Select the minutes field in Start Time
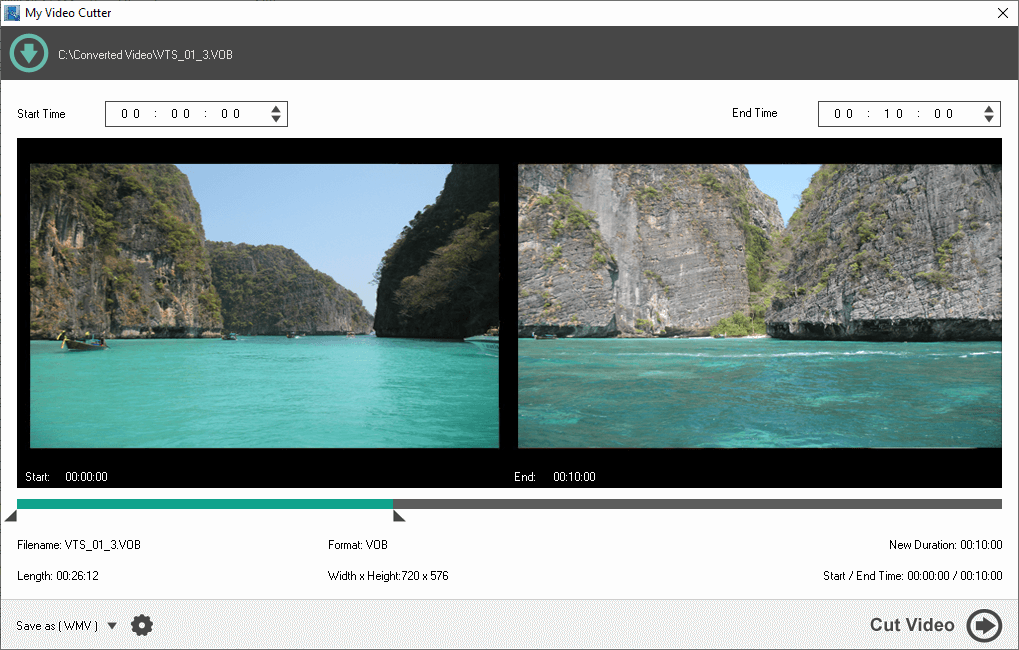Image resolution: width=1019 pixels, height=650 pixels. click(x=181, y=114)
